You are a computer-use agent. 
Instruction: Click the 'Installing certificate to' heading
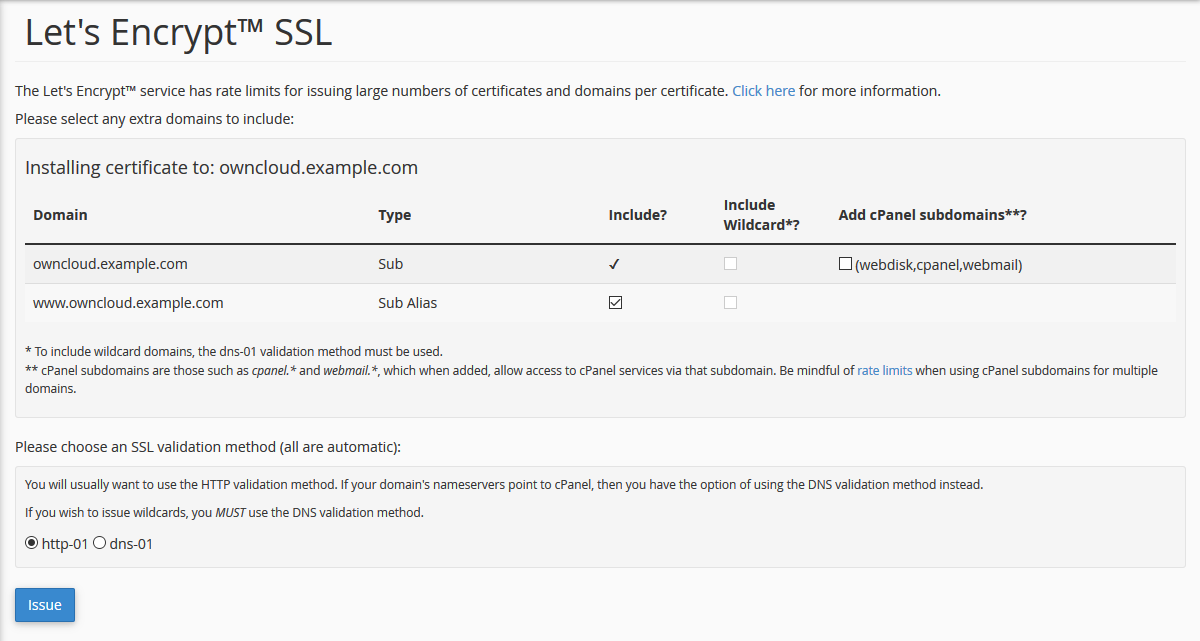[x=221, y=168]
